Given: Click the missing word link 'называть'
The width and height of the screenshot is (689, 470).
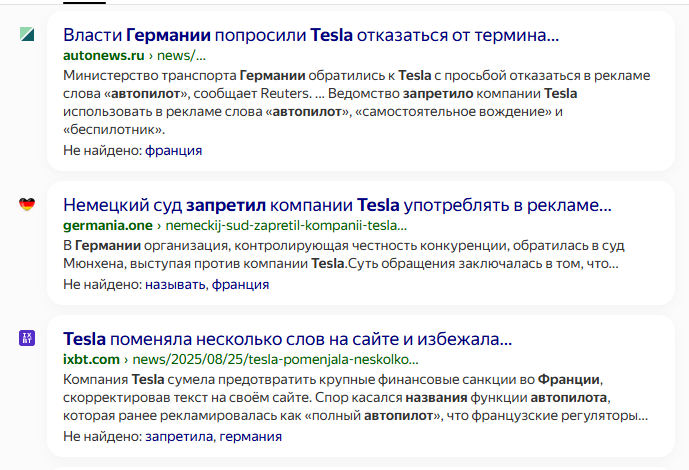Looking at the screenshot, I should (176, 284).
